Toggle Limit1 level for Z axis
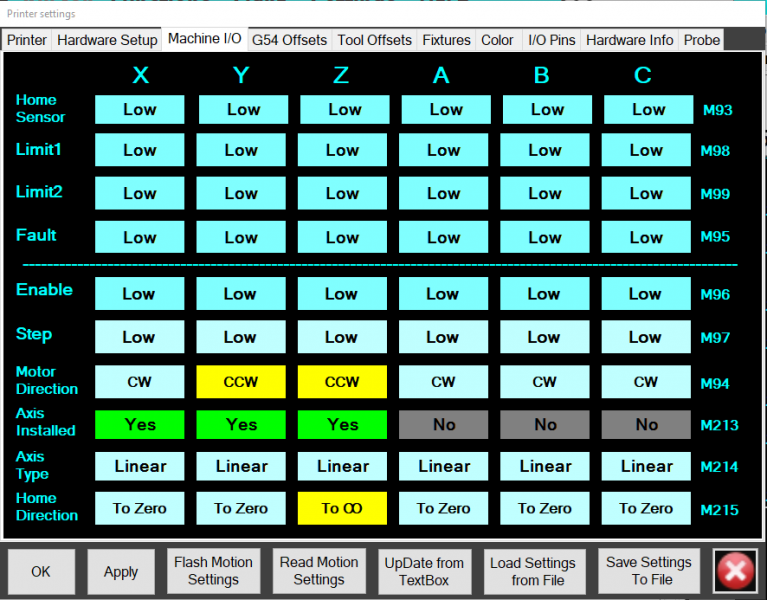Screen dimensions: 767x600 (342, 150)
